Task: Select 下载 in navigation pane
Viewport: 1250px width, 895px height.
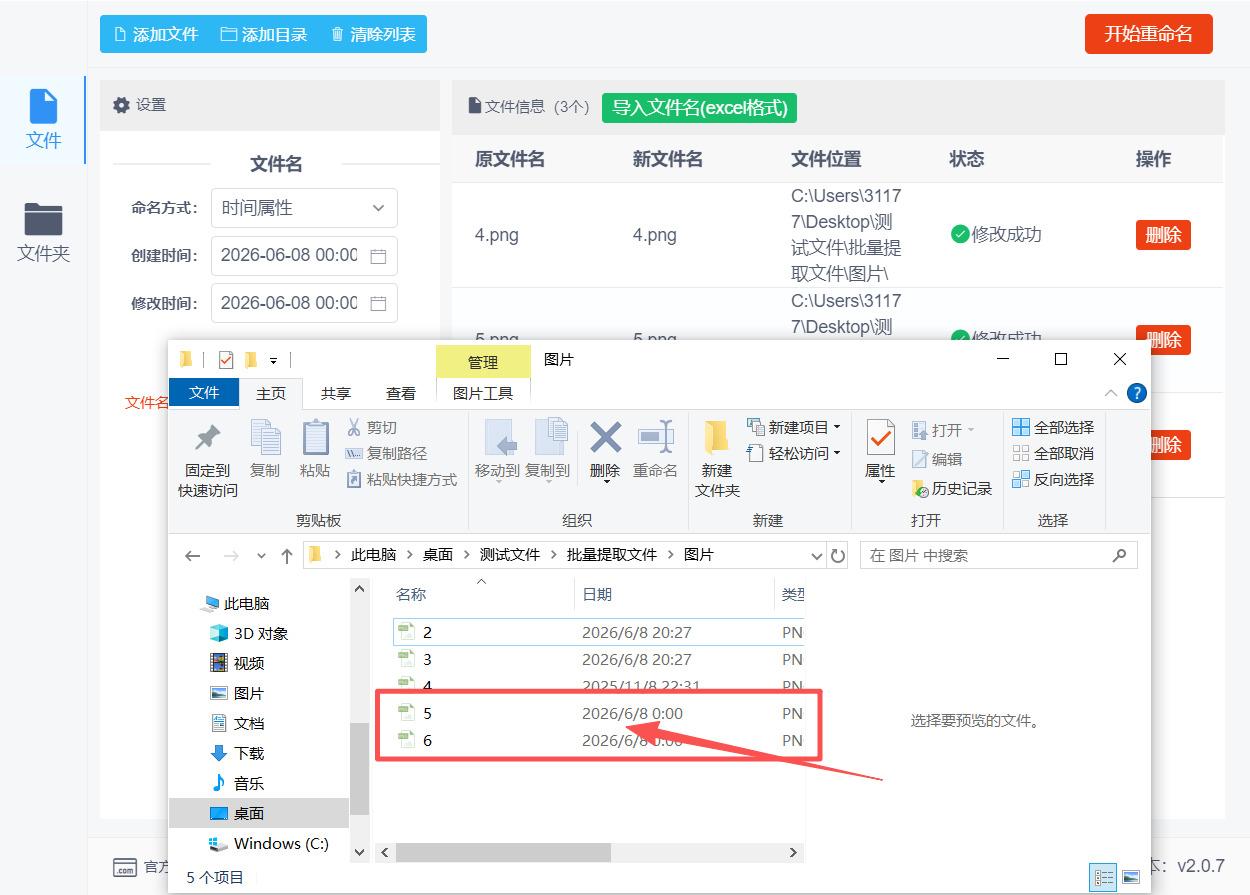Action: [x=237, y=753]
